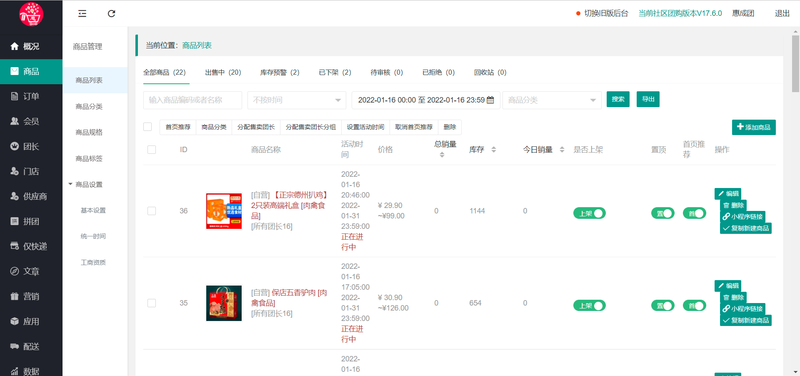The image size is (800, 376).
Task: Open the 商品分类 filter dropdown
Action: click(552, 100)
